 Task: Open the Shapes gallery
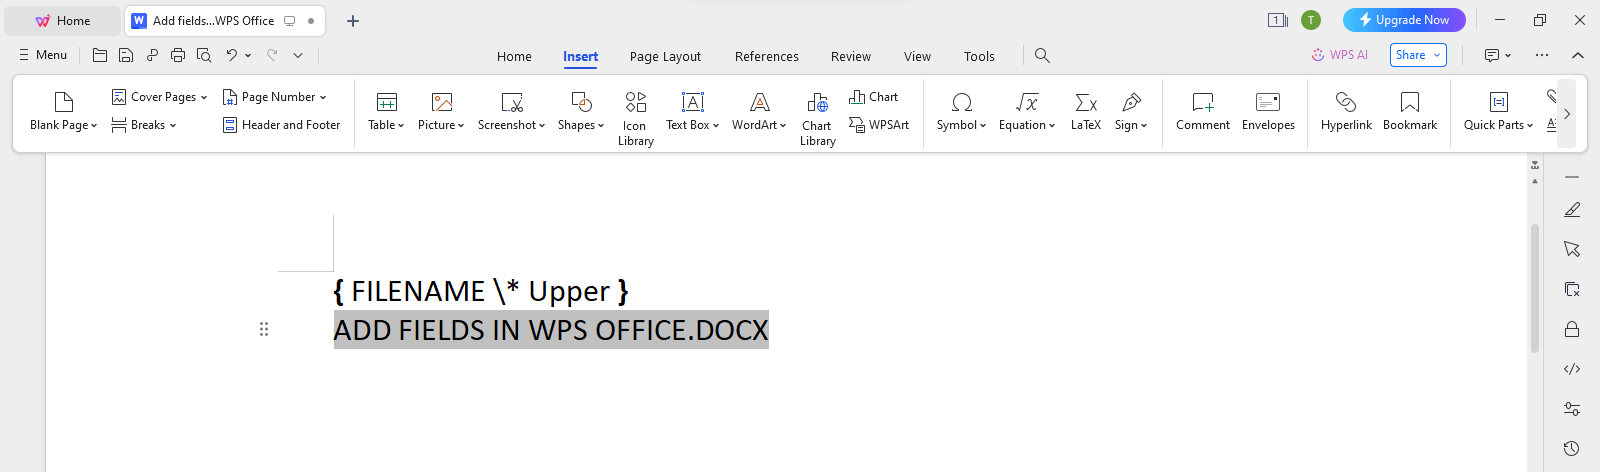(581, 111)
